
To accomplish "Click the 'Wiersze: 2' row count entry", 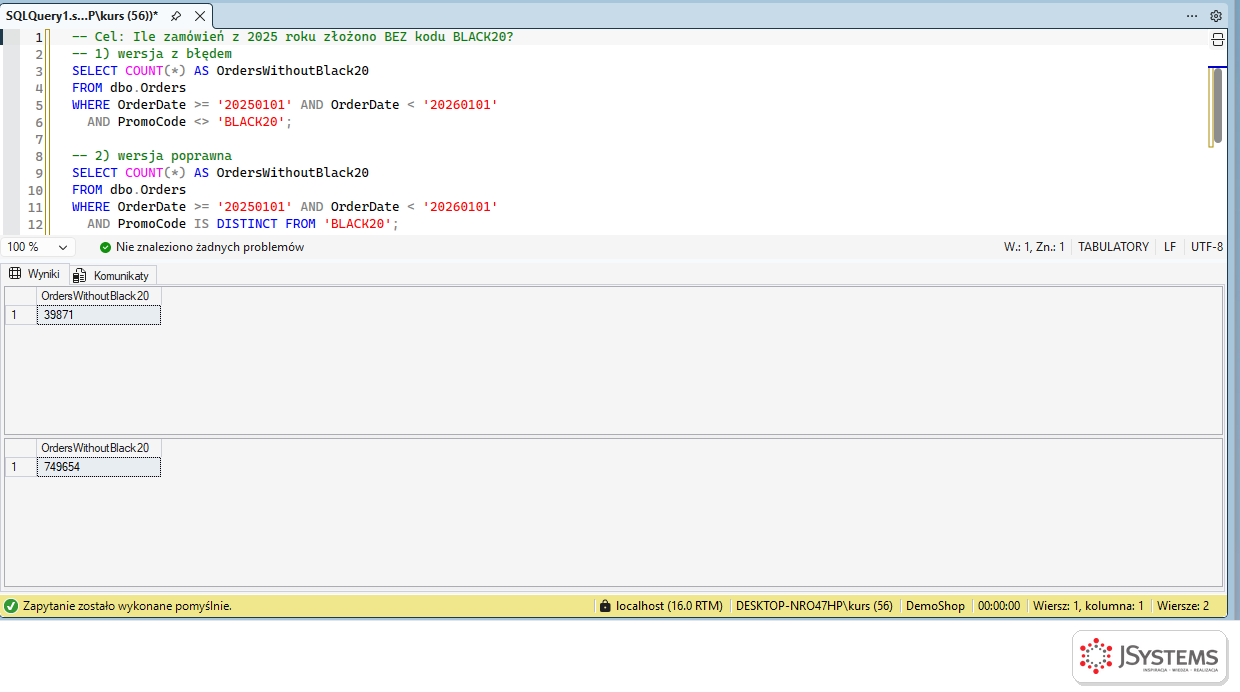I will (1183, 606).
